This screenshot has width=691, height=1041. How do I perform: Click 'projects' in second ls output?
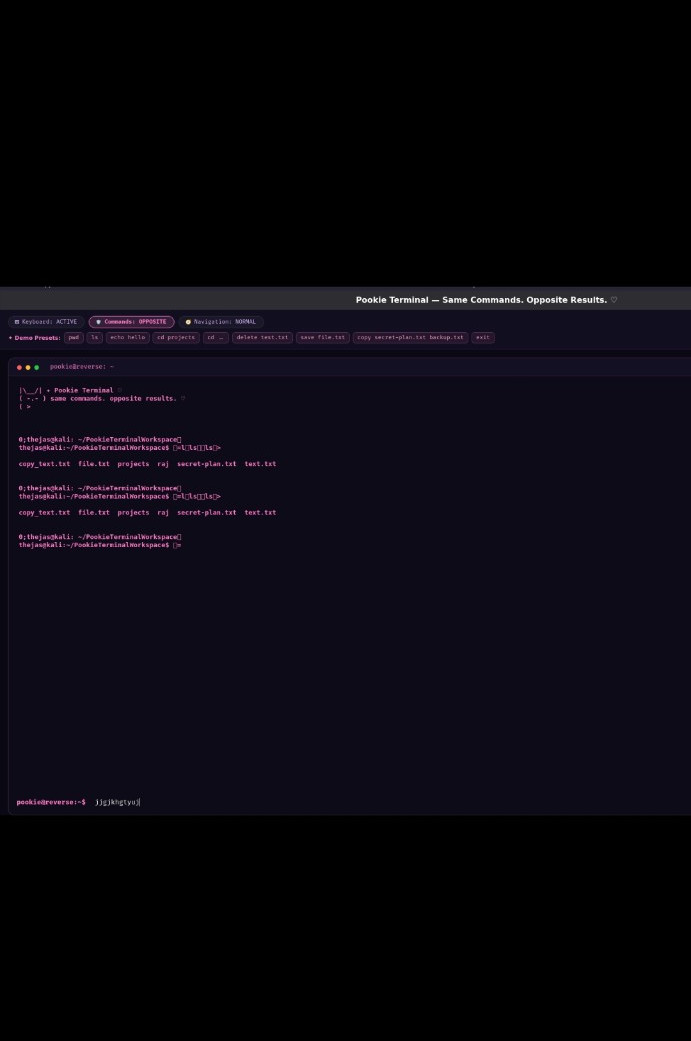(x=133, y=513)
